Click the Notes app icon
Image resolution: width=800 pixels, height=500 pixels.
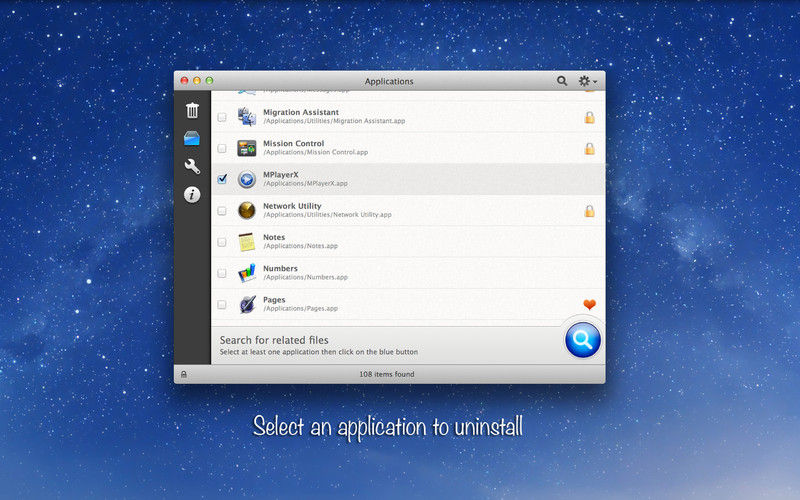247,242
